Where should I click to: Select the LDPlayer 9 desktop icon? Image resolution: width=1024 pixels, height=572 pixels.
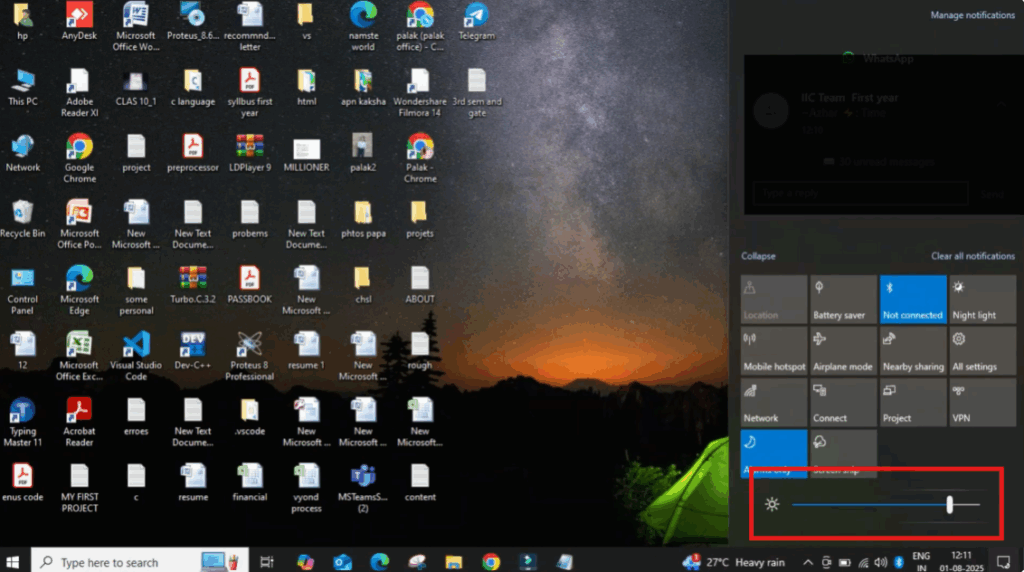click(249, 153)
